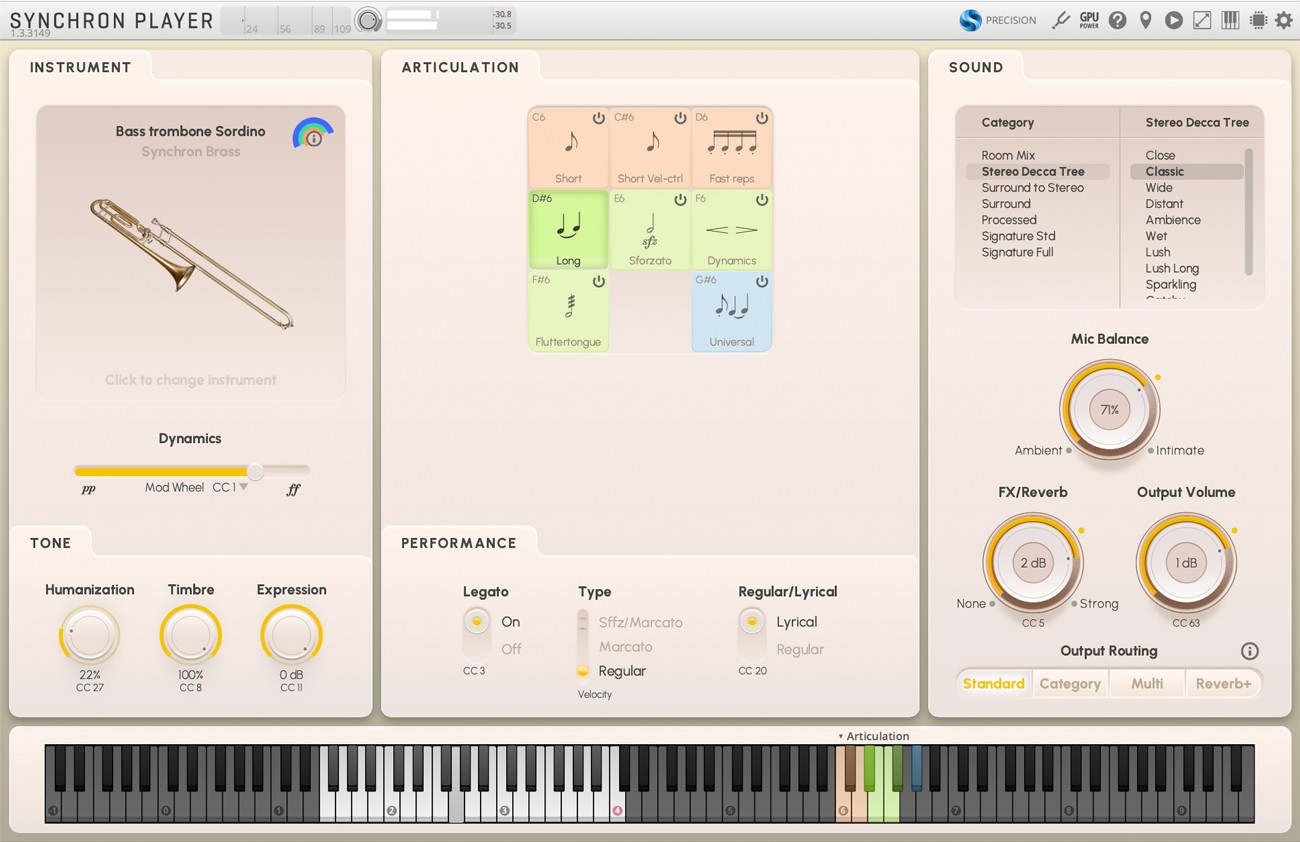This screenshot has height=842, width=1300.
Task: Select the Close mic preset
Action: click(x=1160, y=155)
